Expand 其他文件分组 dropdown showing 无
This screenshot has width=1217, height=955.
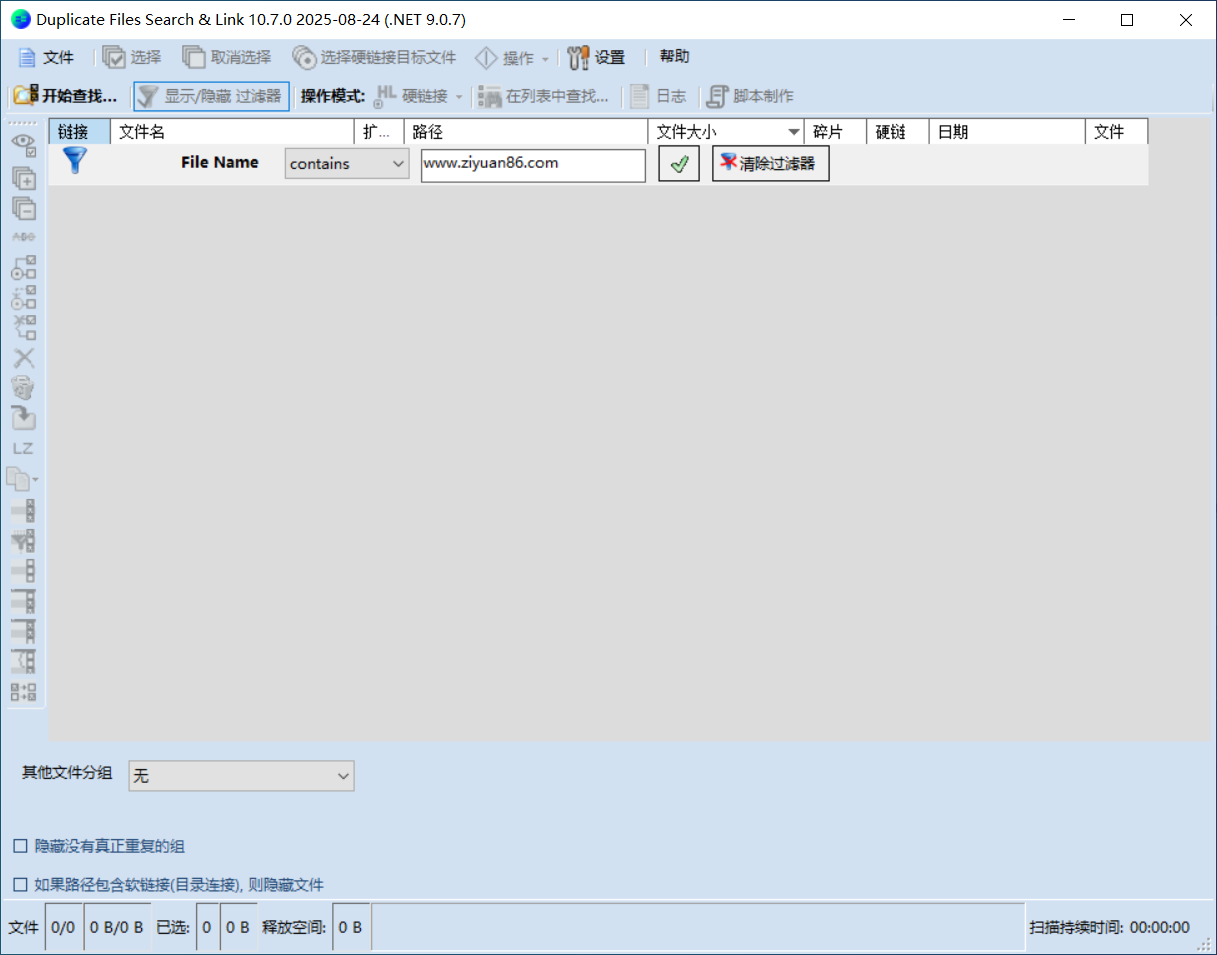tap(241, 775)
